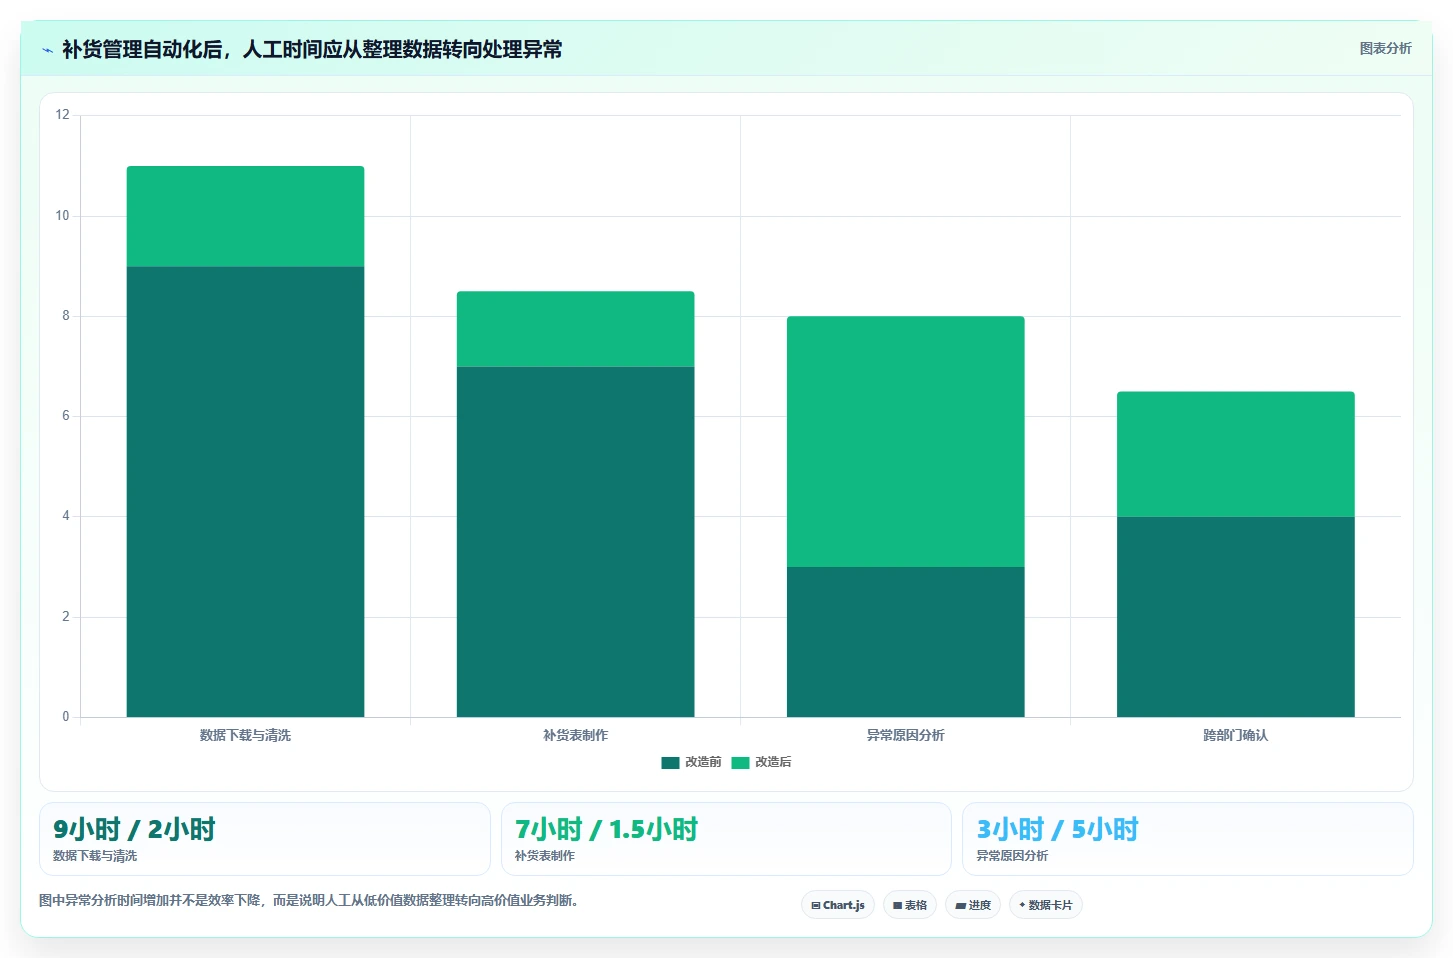
Task: Click the 数据卡片 tag chip
Action: point(1045,905)
